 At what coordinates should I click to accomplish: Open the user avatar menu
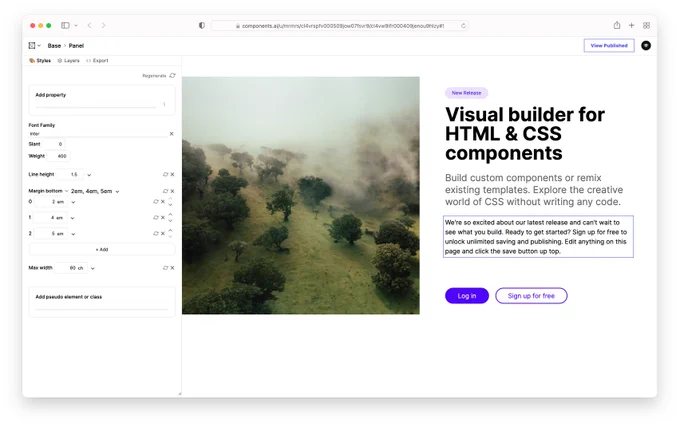pyautogui.click(x=646, y=46)
